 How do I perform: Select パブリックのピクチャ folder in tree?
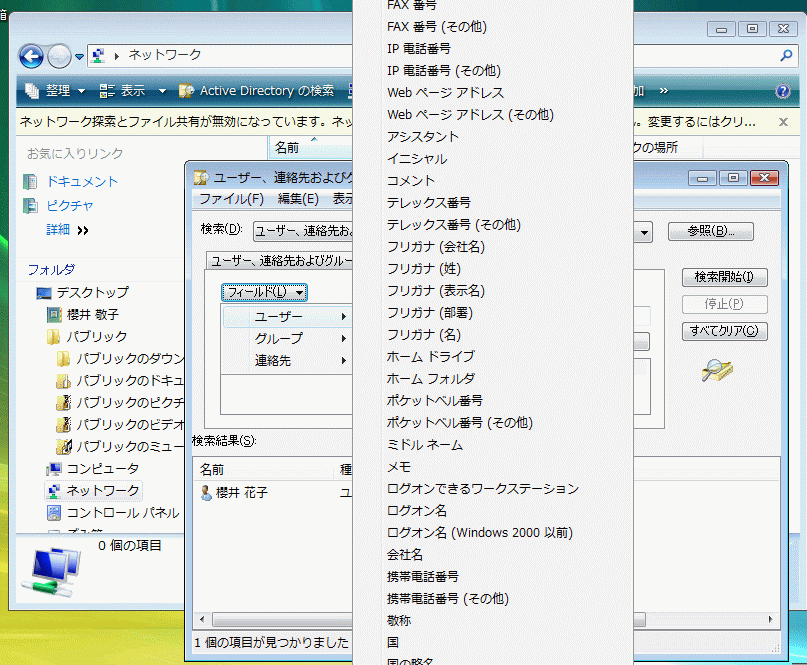pos(130,402)
